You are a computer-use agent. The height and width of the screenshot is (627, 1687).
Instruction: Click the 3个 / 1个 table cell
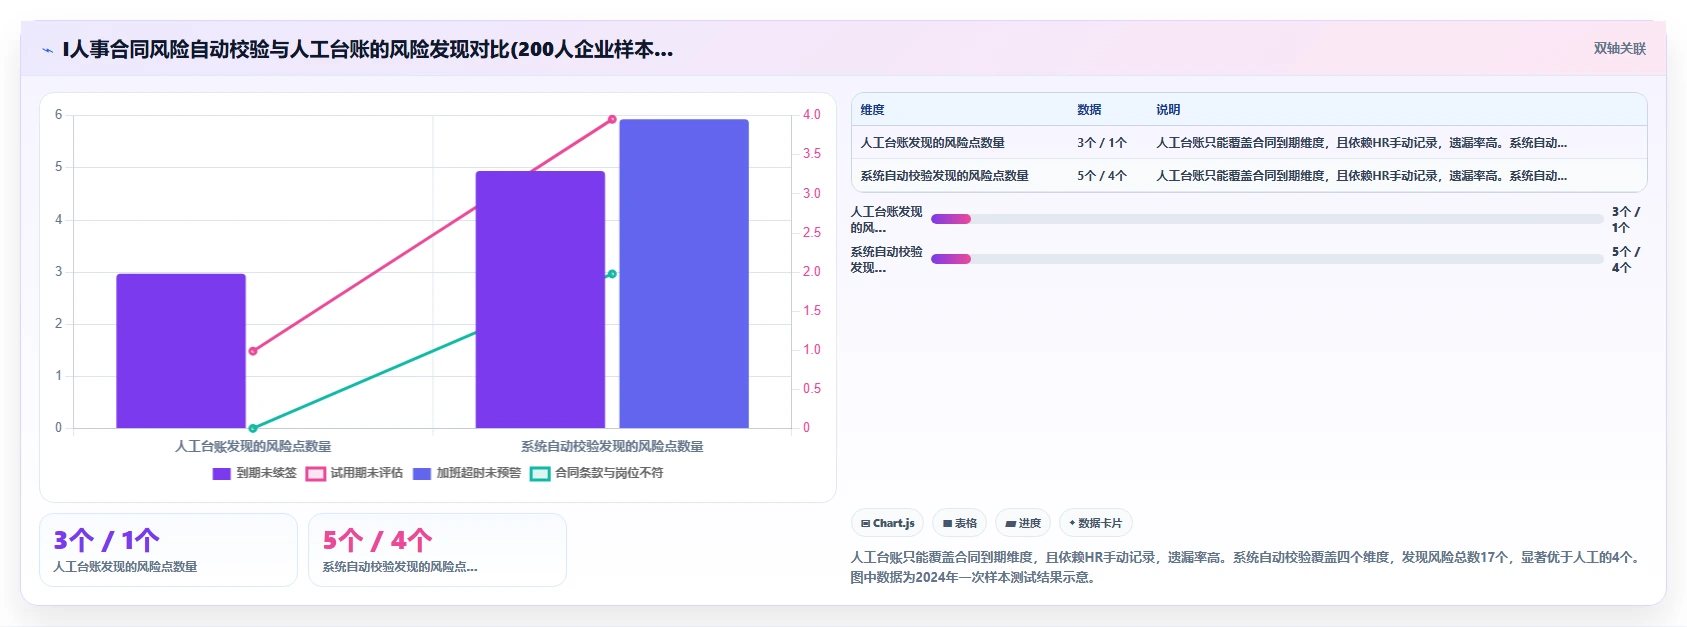coord(1102,143)
